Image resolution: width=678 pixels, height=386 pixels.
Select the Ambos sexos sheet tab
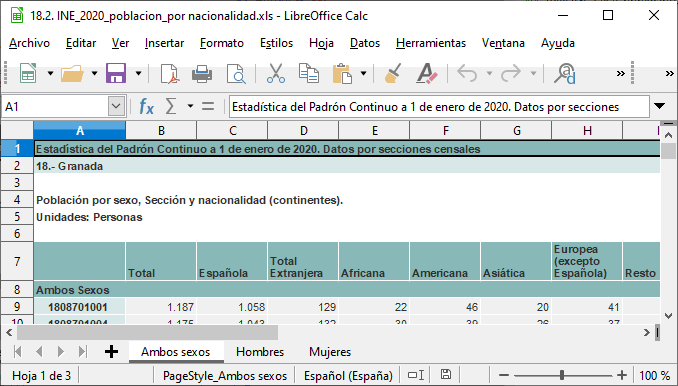[176, 352]
